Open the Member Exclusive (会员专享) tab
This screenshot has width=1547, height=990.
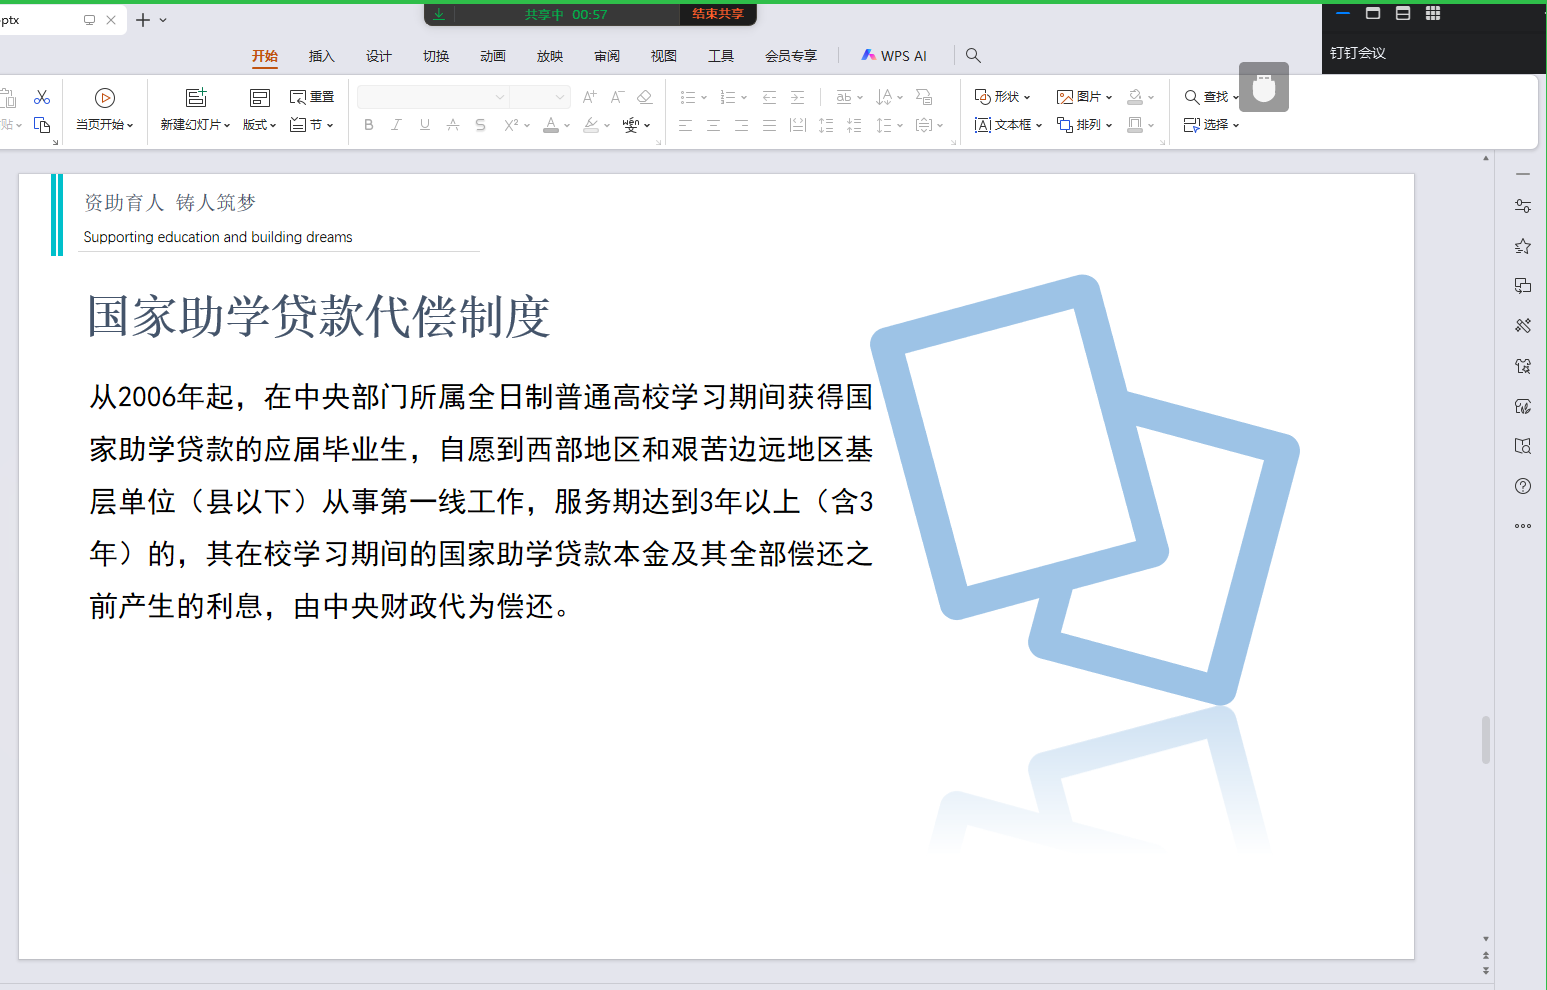(791, 56)
